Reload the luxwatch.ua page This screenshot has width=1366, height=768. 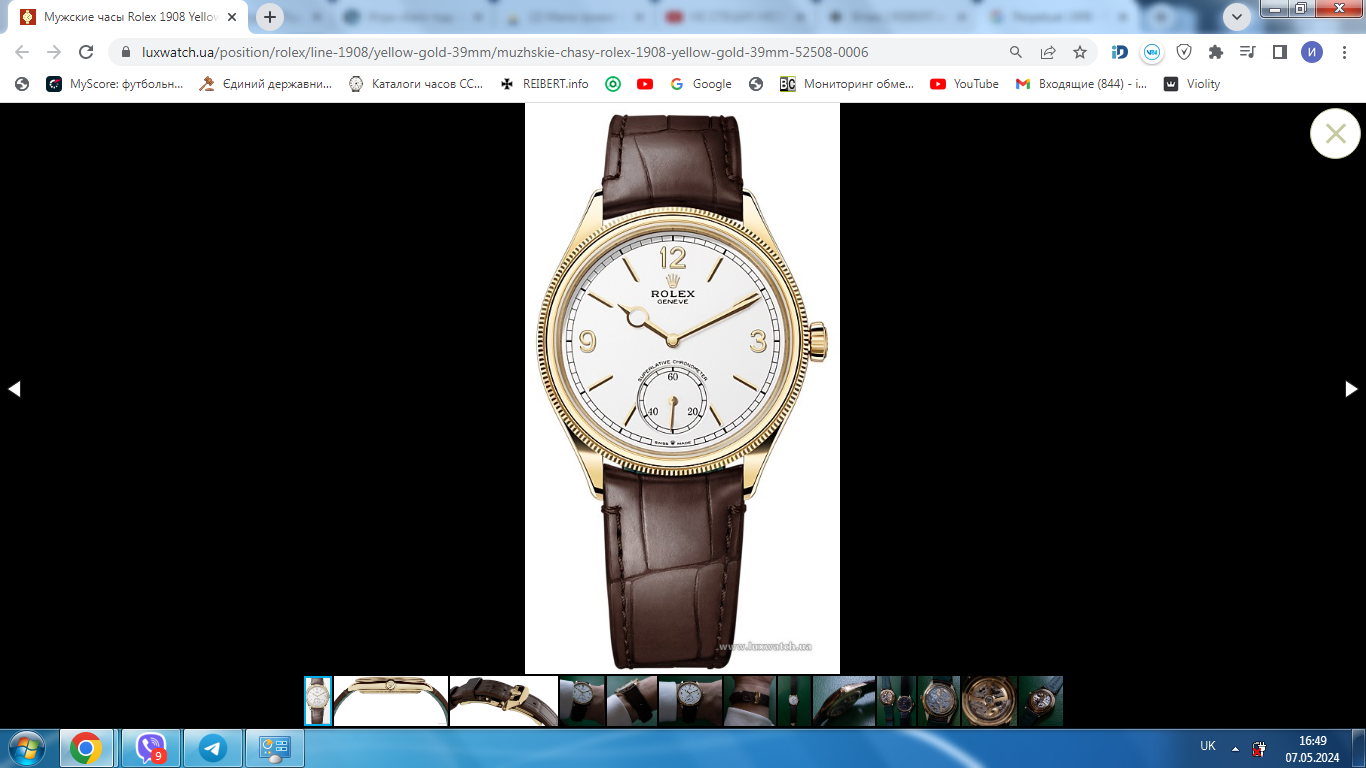coord(86,52)
